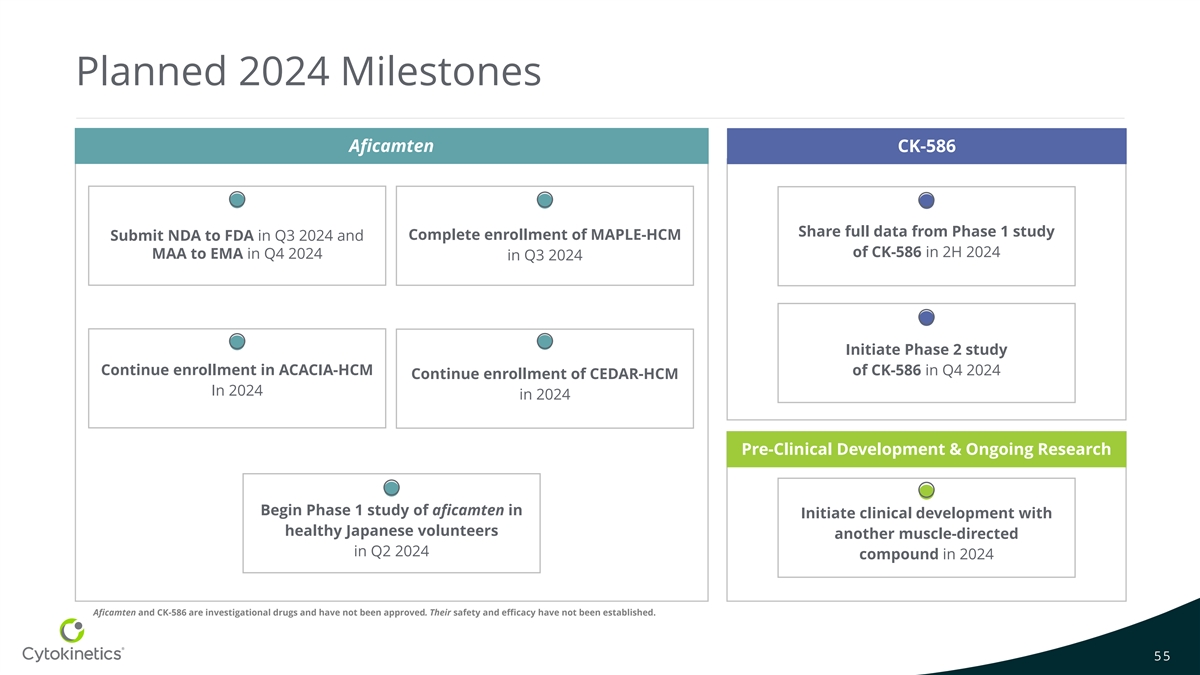Click the teal dot above Continue enrollment in ACACIA-HCM
The image size is (1200, 675).
pos(237,342)
